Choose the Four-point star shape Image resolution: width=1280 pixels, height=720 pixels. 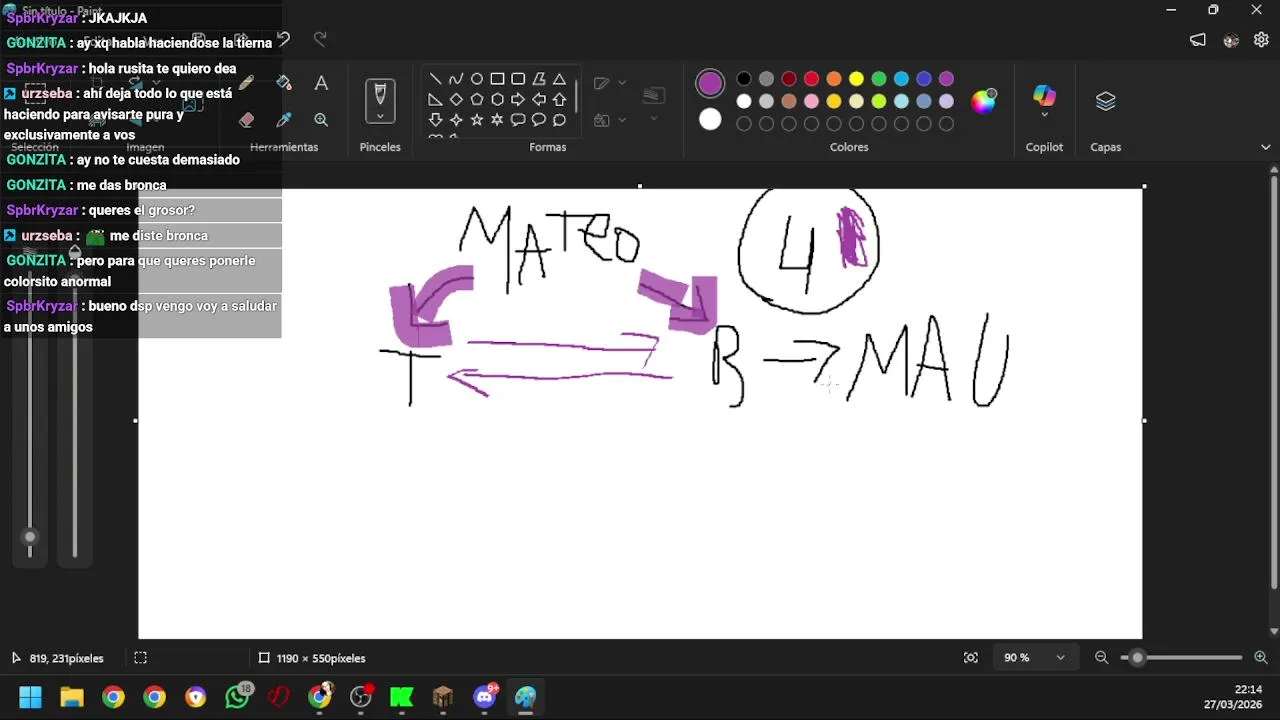coord(456,120)
